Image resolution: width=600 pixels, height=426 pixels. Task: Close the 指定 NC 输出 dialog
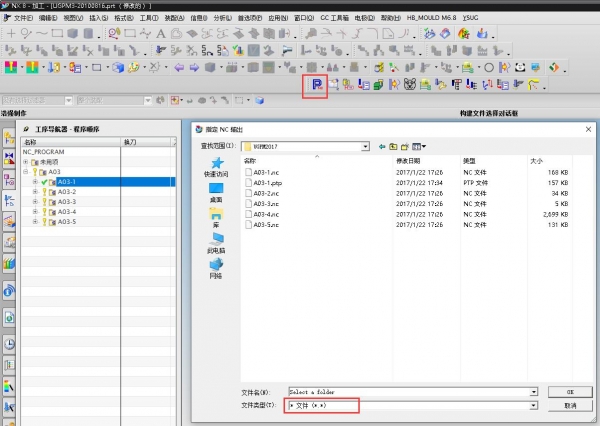click(588, 129)
